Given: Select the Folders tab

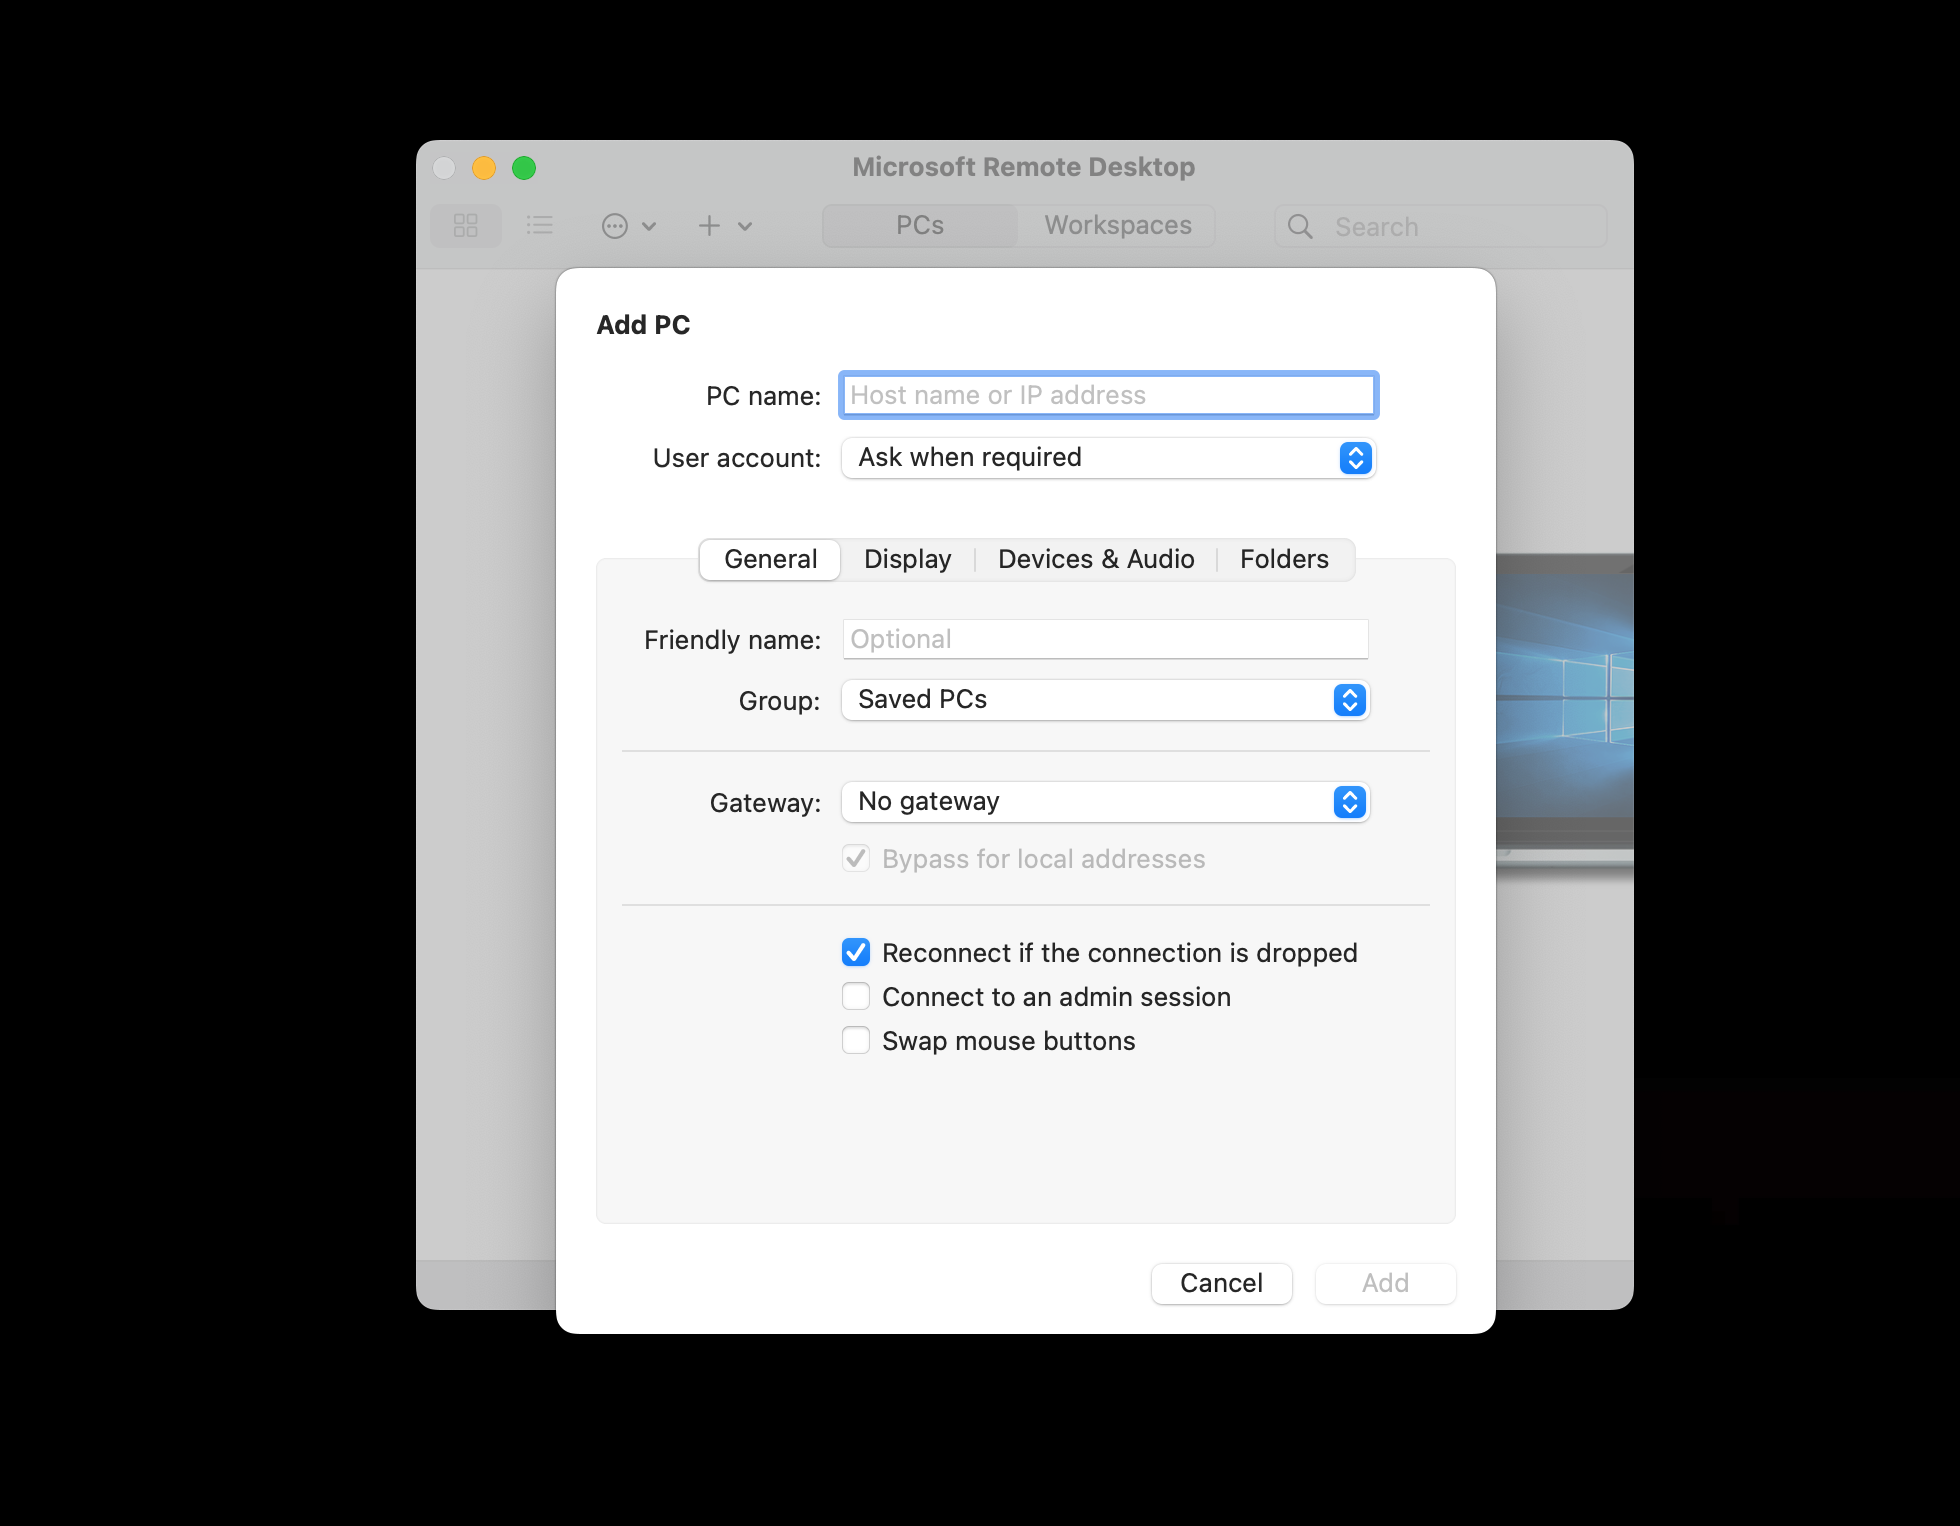Looking at the screenshot, I should pyautogui.click(x=1284, y=559).
